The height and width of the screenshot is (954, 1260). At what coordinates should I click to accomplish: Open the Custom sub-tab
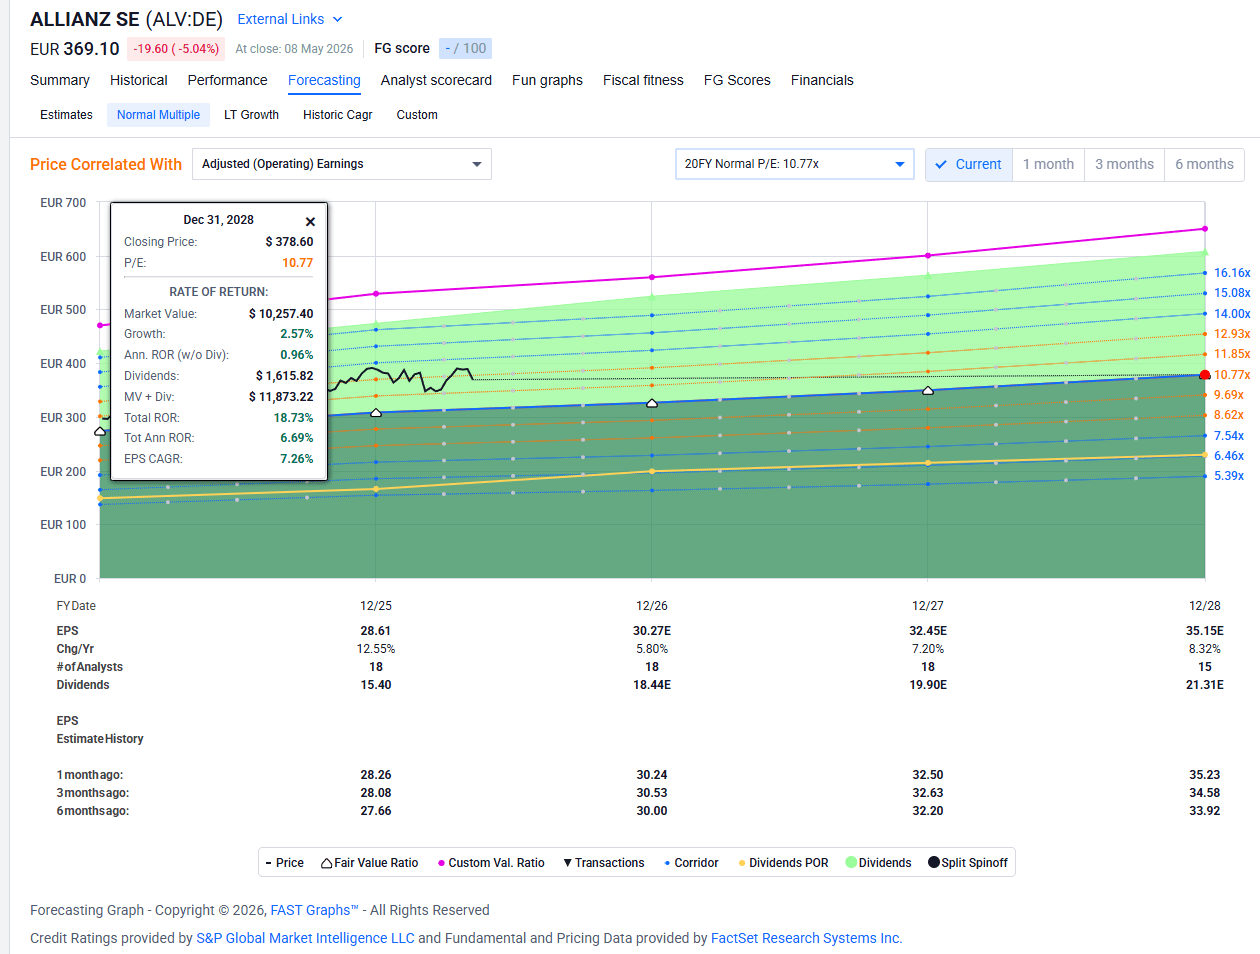[417, 115]
